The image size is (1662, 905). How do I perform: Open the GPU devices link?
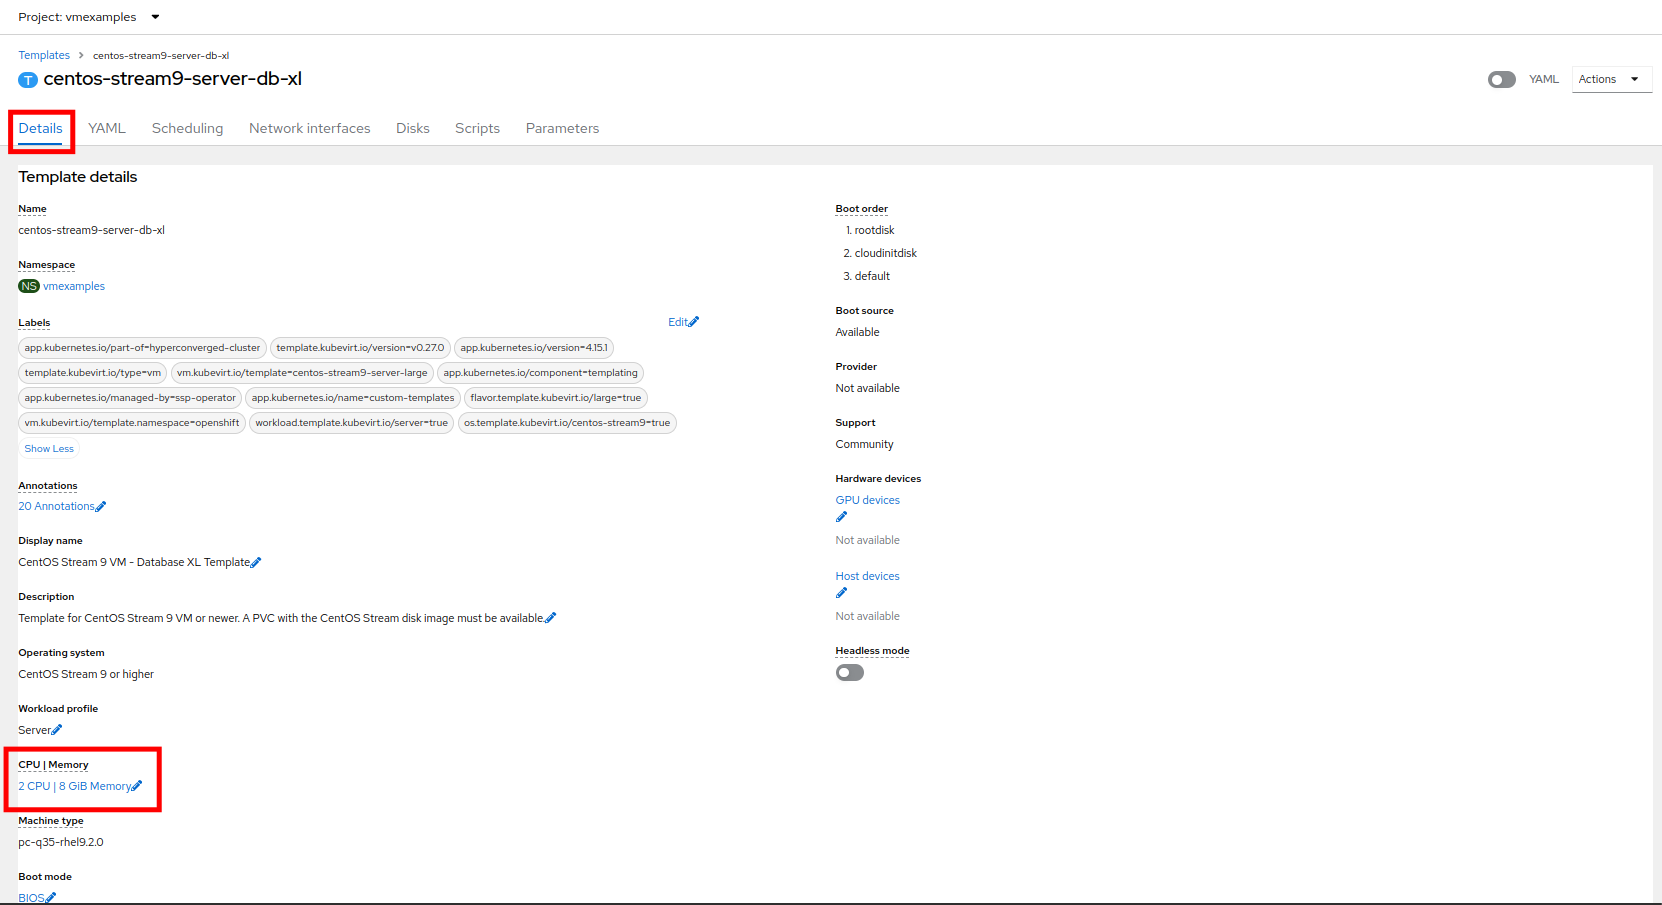coord(867,500)
